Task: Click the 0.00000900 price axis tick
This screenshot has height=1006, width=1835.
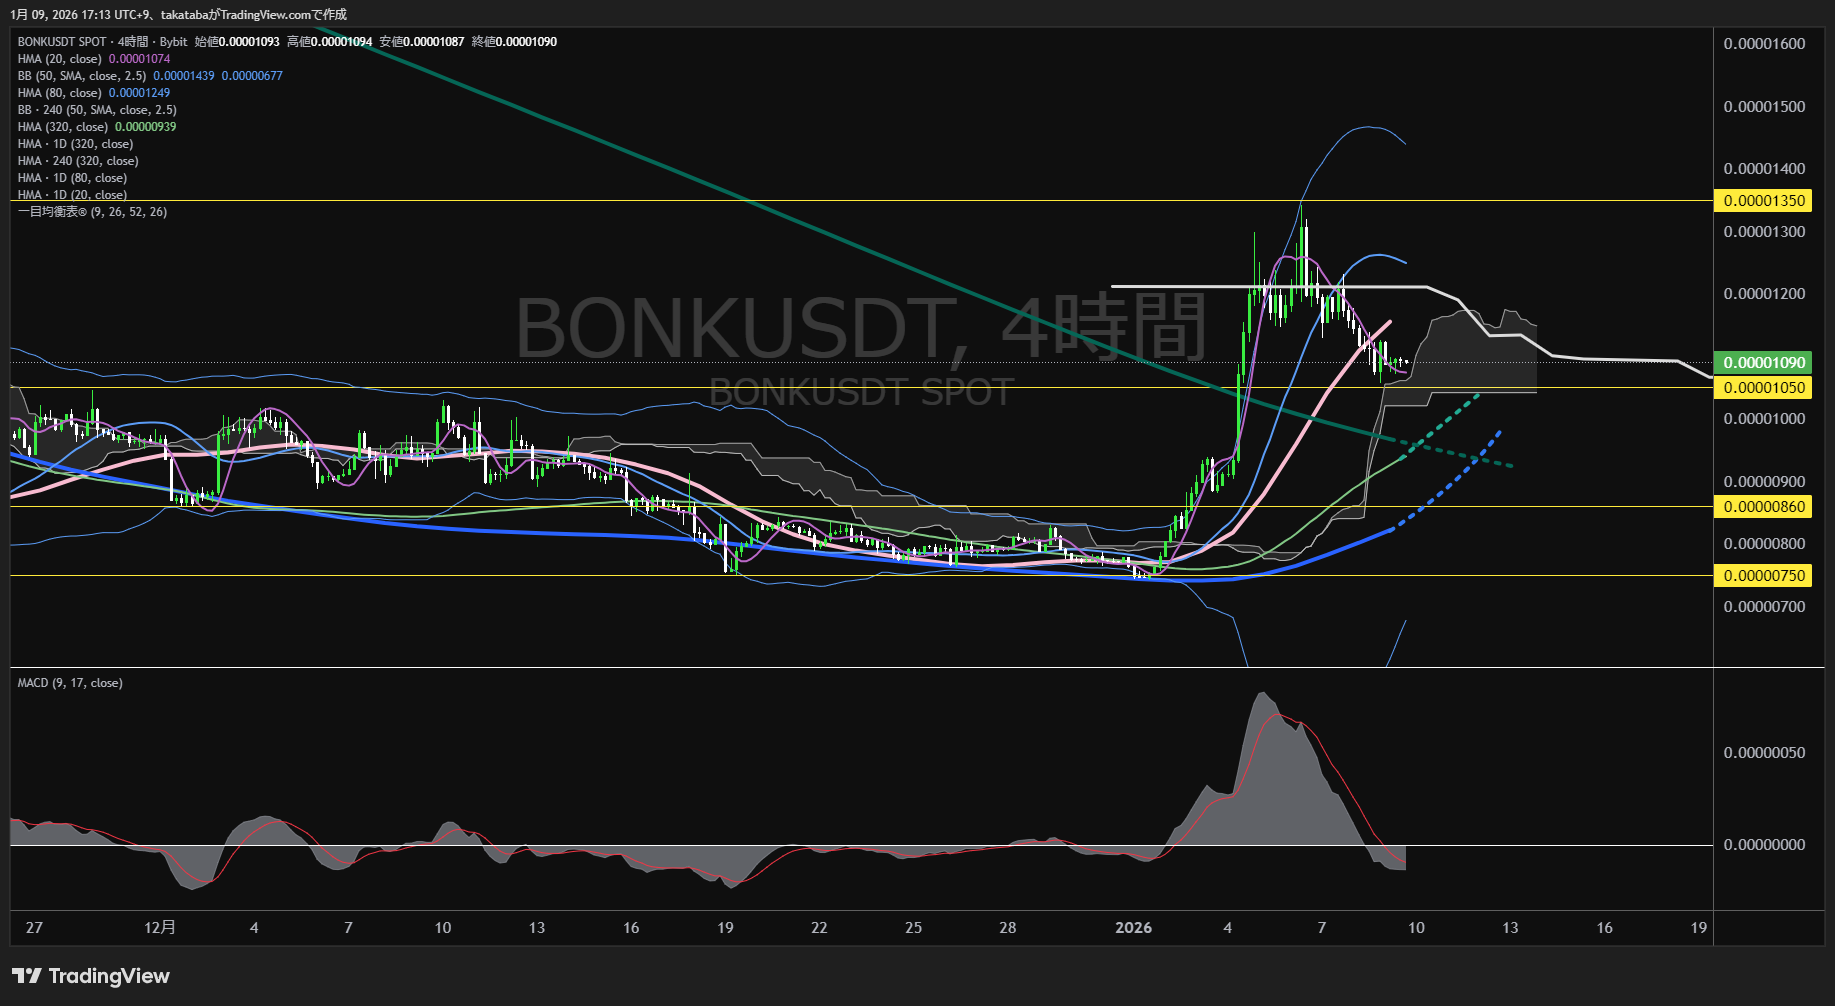Action: [1764, 482]
